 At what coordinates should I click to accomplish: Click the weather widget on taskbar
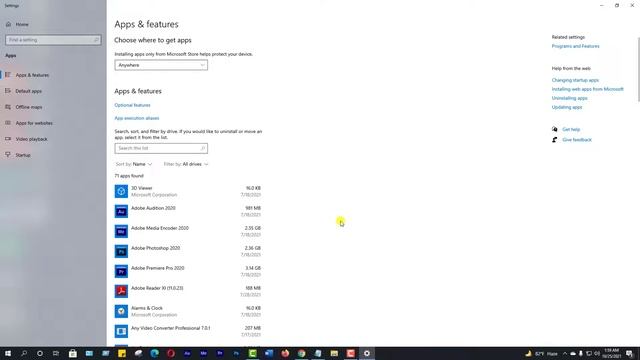pos(541,353)
